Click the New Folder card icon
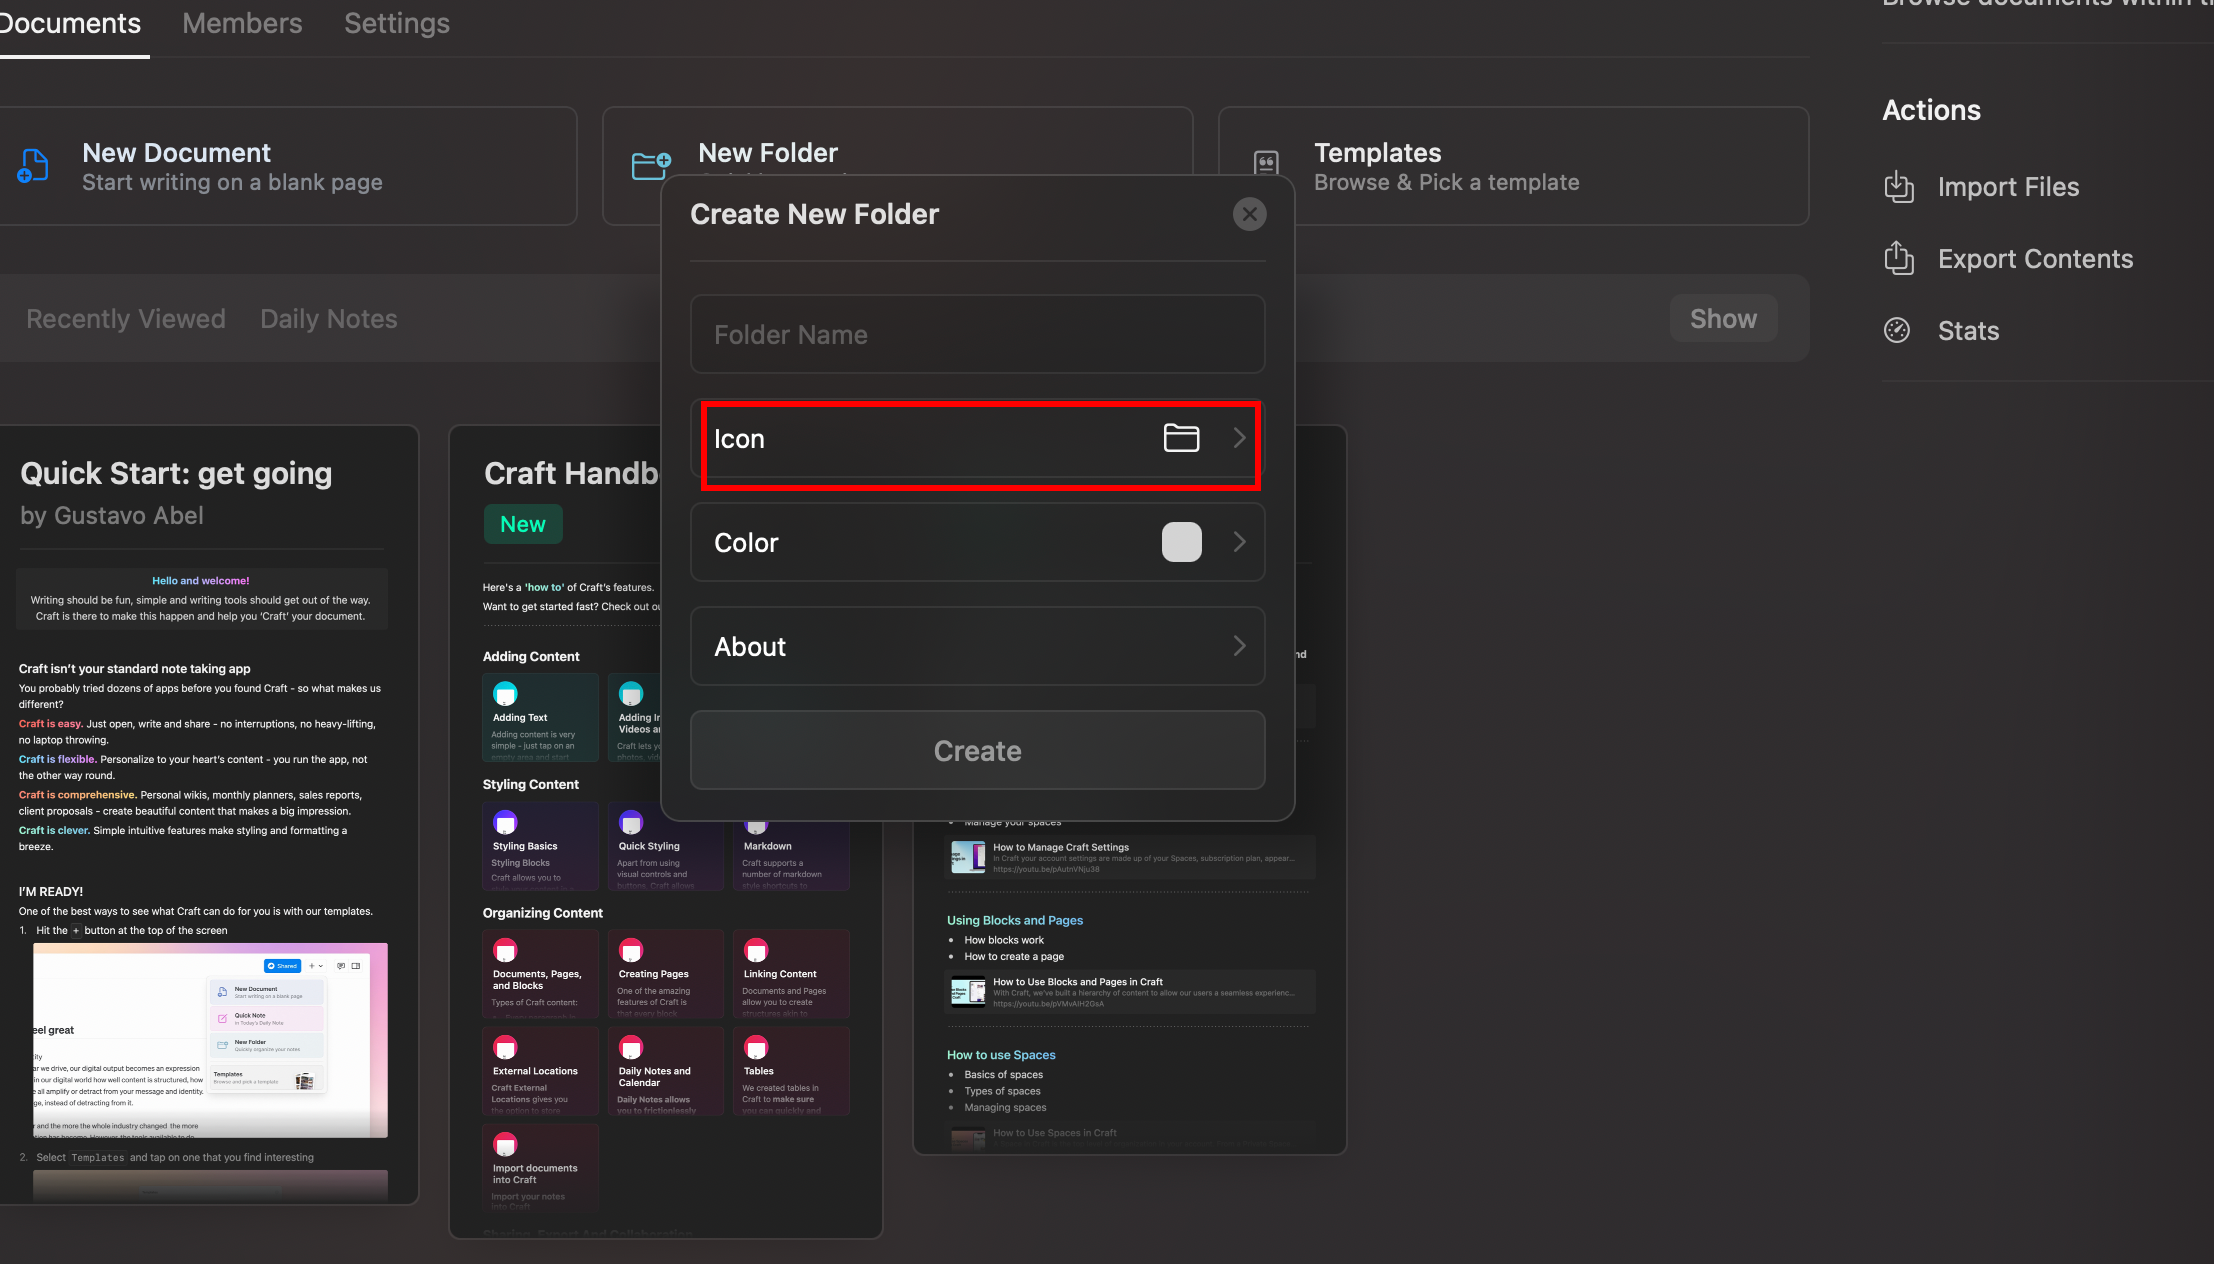Screen dimensions: 2214x1264 650,163
